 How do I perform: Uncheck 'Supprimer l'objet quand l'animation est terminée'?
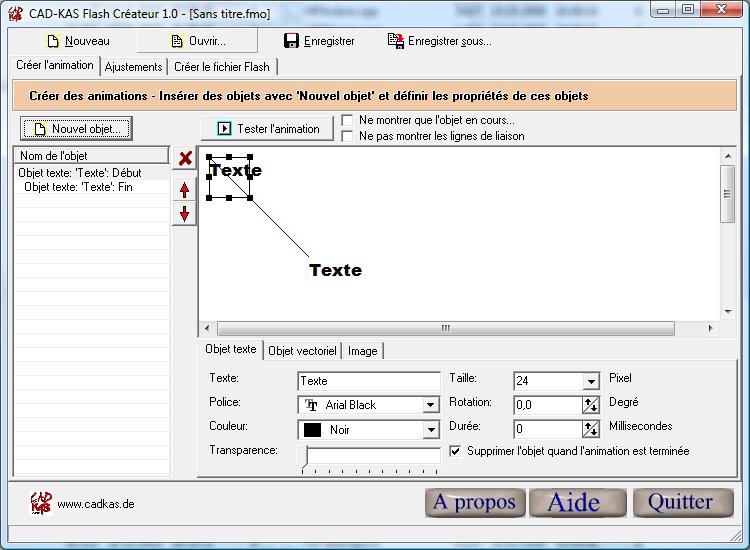[x=456, y=451]
